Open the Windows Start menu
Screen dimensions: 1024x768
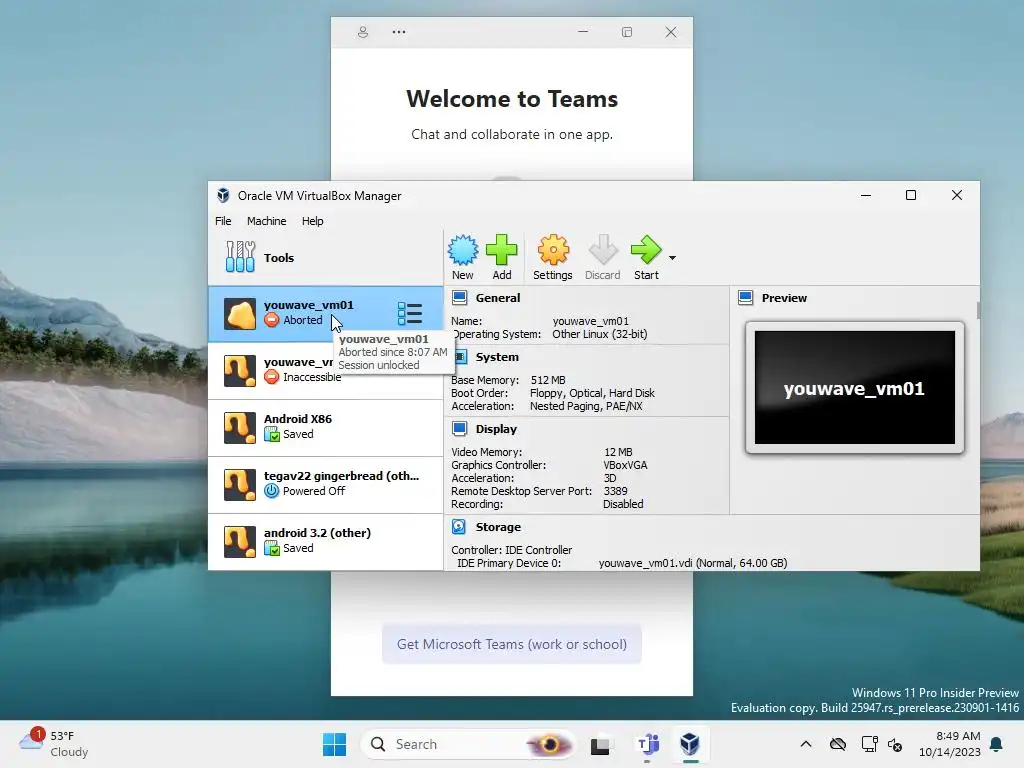(334, 744)
